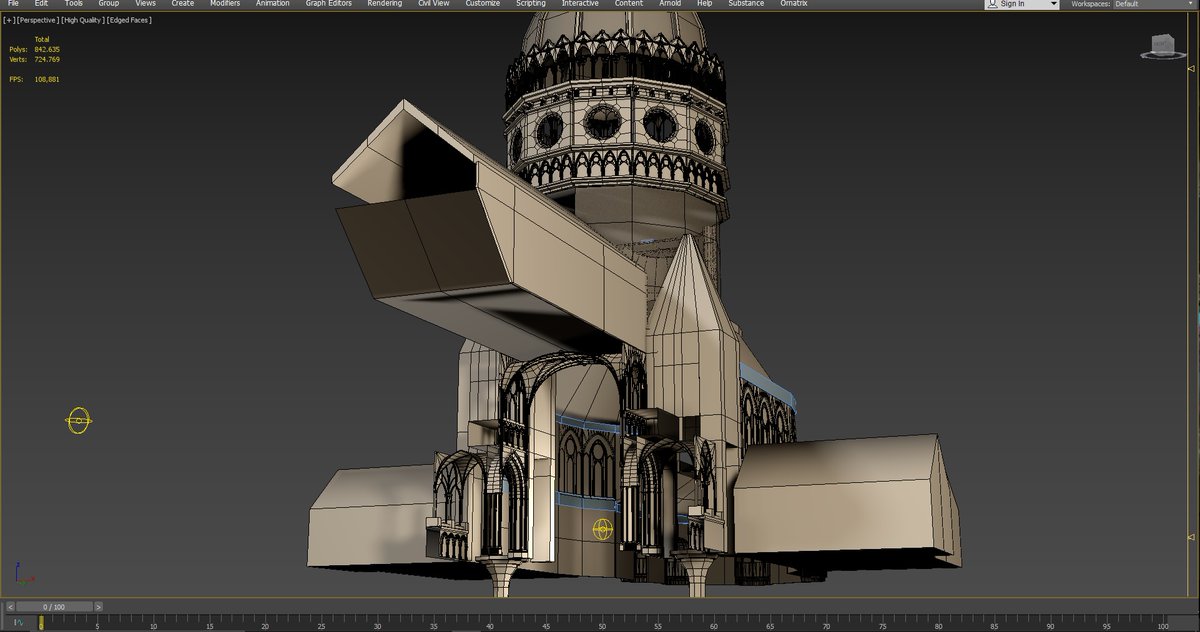The width and height of the screenshot is (1200, 632).
Task: Step time slider back with left arrow
Action: click(x=11, y=607)
